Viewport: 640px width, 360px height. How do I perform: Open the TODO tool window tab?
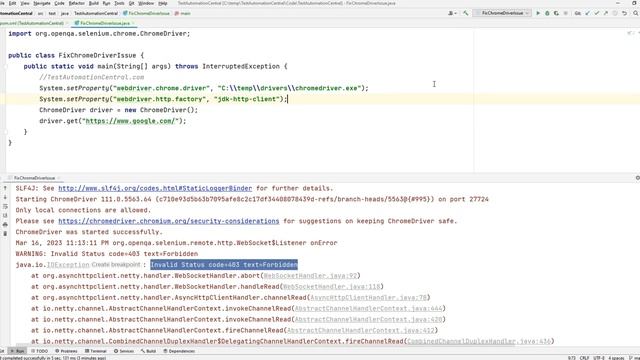[39, 351]
